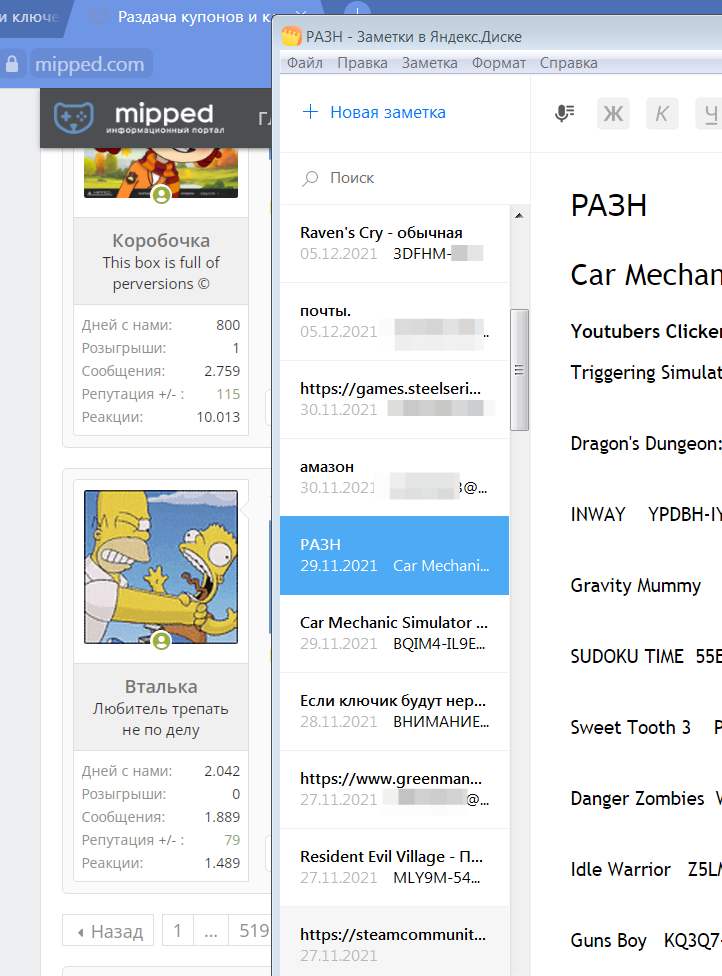The image size is (722, 976).
Task: Toggle bold formatting with the Ж button
Action: click(x=613, y=113)
